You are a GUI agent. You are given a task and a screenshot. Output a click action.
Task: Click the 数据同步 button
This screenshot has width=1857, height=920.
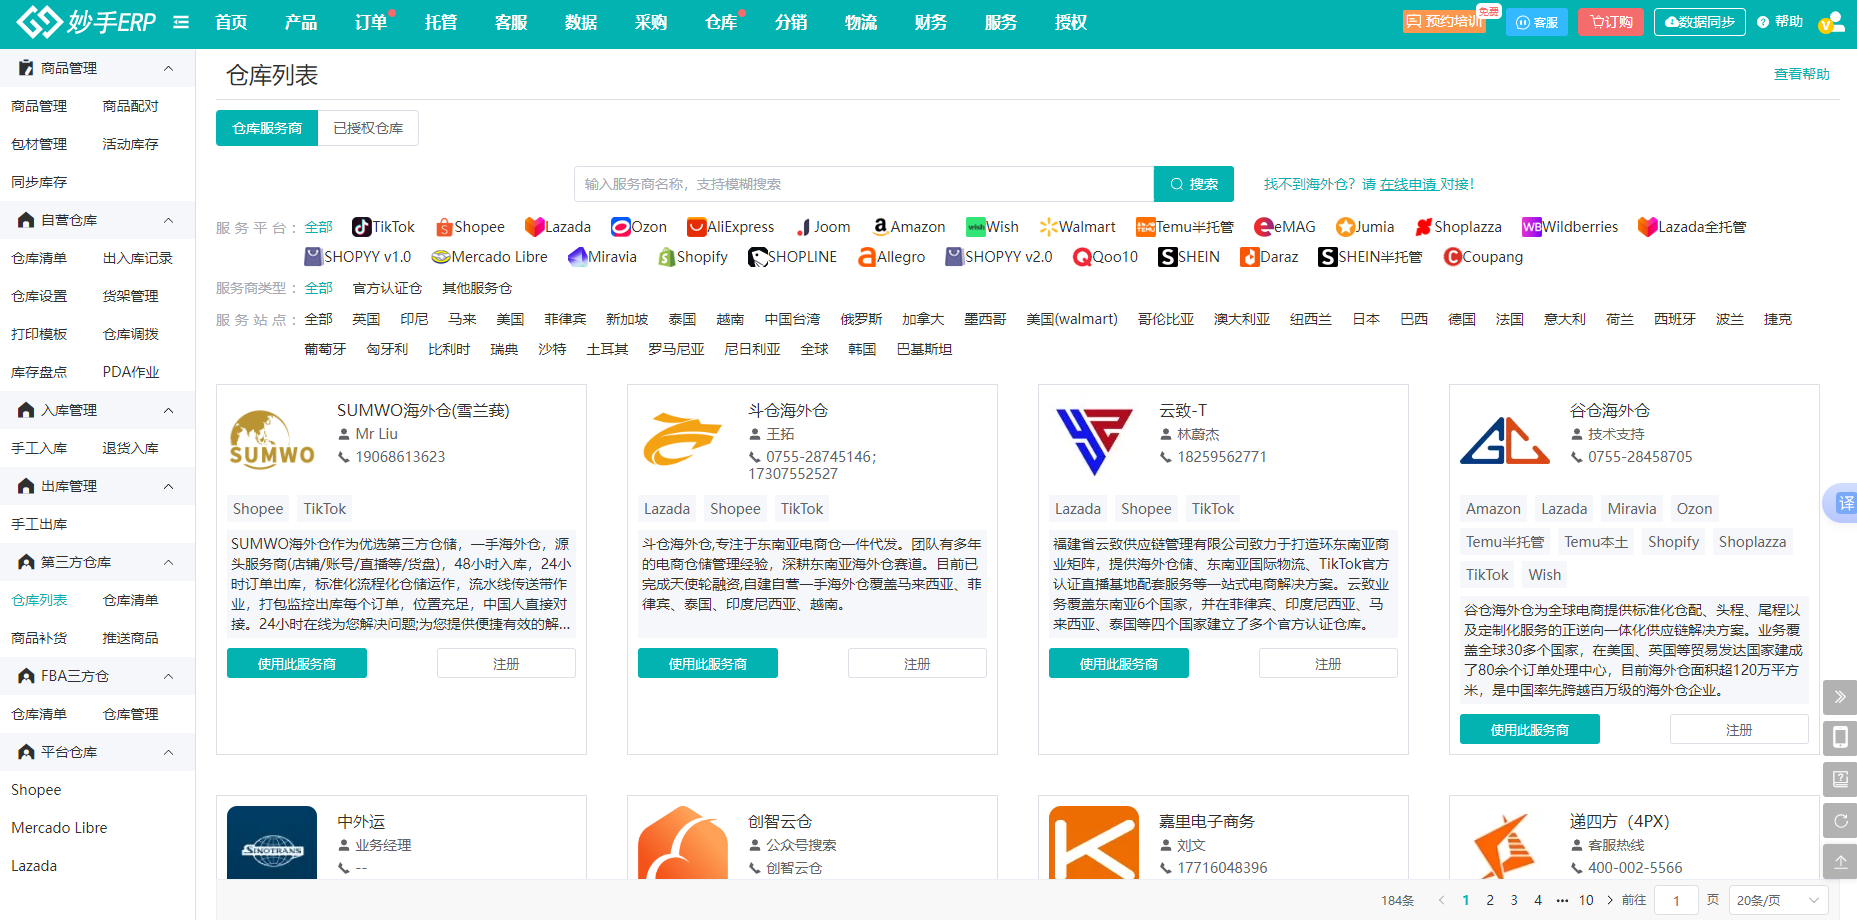click(1700, 22)
